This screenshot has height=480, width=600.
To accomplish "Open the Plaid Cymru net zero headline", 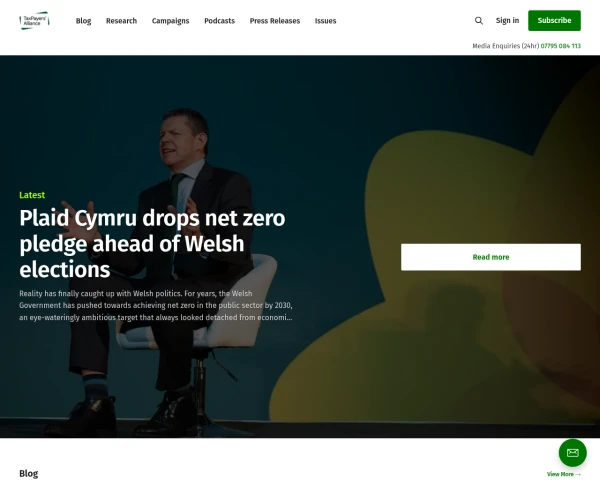I will click(152, 243).
